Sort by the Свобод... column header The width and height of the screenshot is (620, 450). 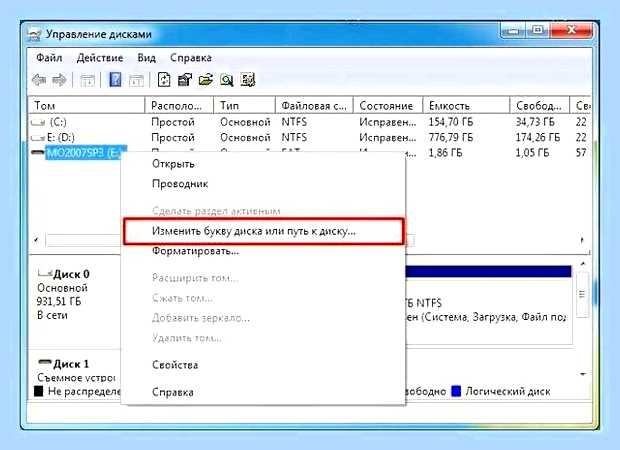click(539, 106)
